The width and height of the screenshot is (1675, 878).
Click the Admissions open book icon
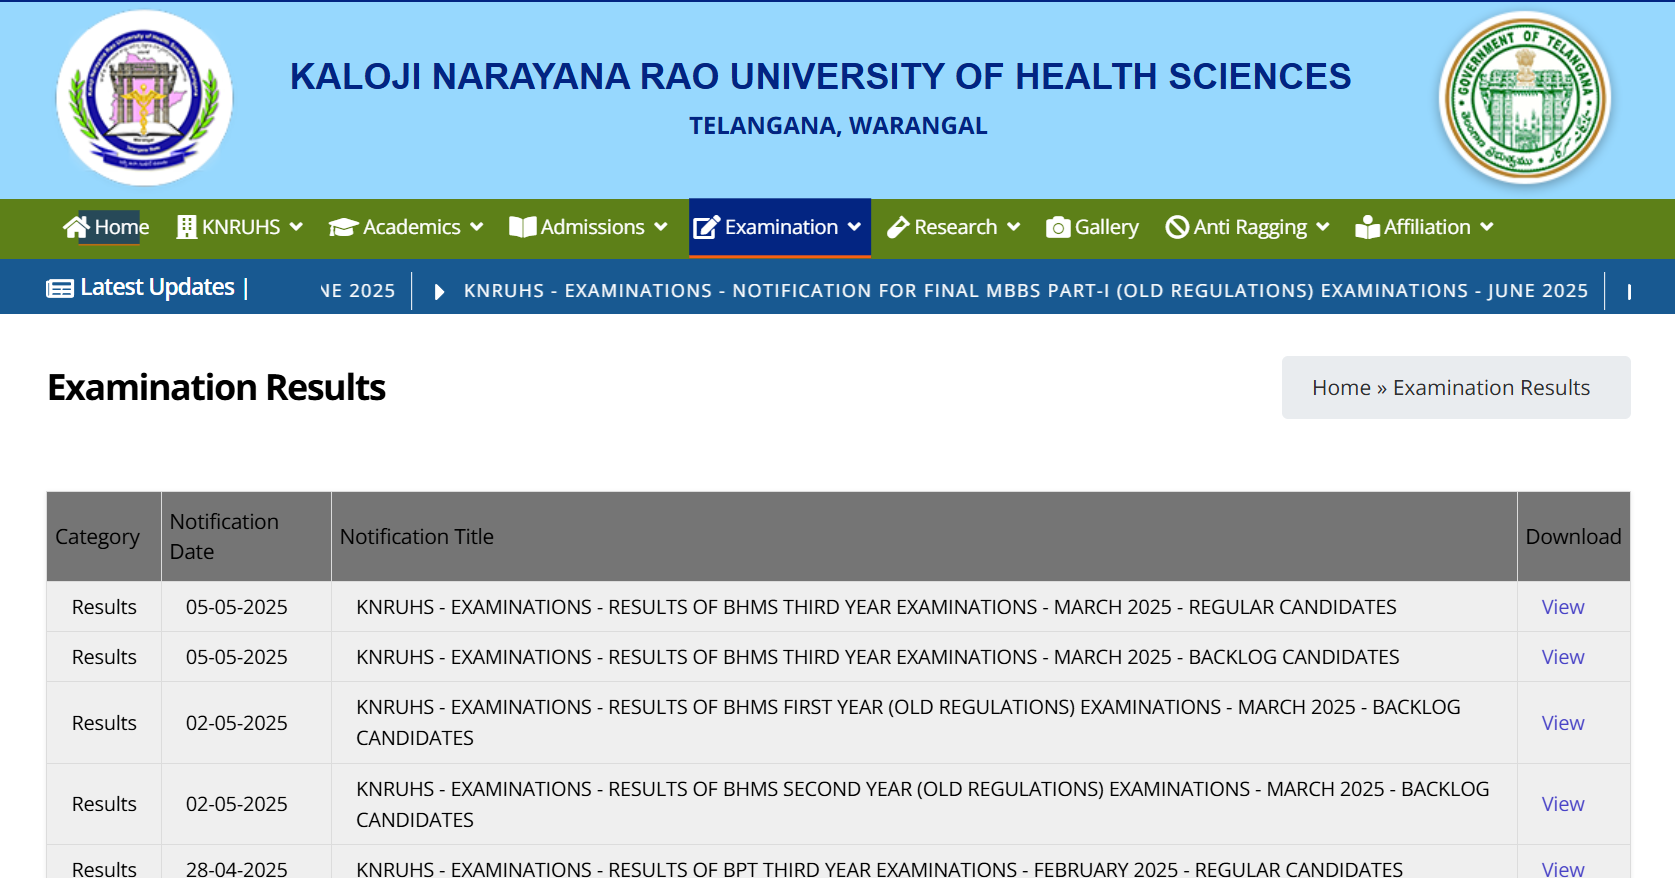point(522,227)
